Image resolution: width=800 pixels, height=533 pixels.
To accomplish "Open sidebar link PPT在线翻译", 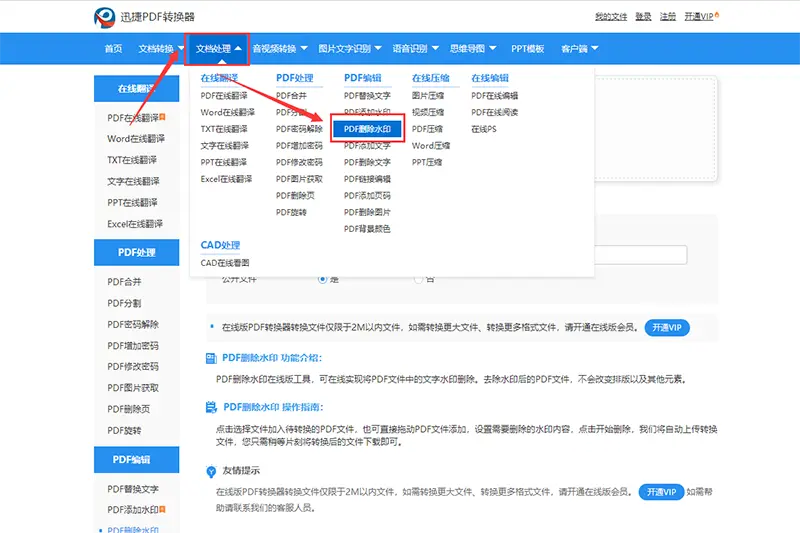I will pos(132,202).
